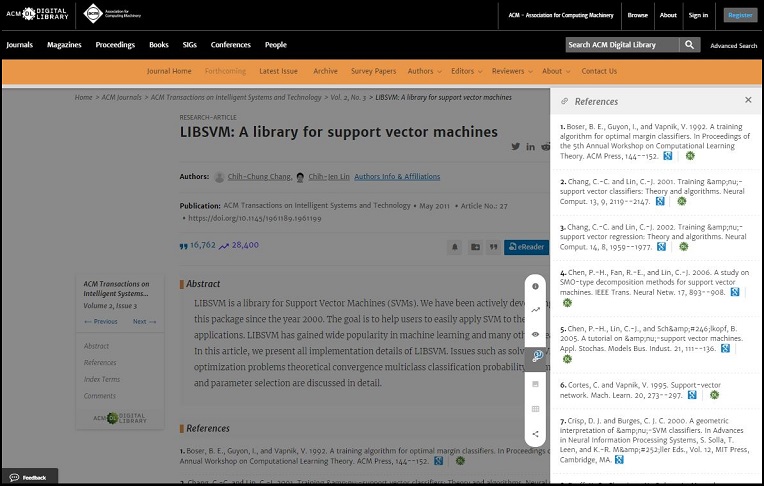Open metrics trend icon in floating sidebar

[x=535, y=310]
